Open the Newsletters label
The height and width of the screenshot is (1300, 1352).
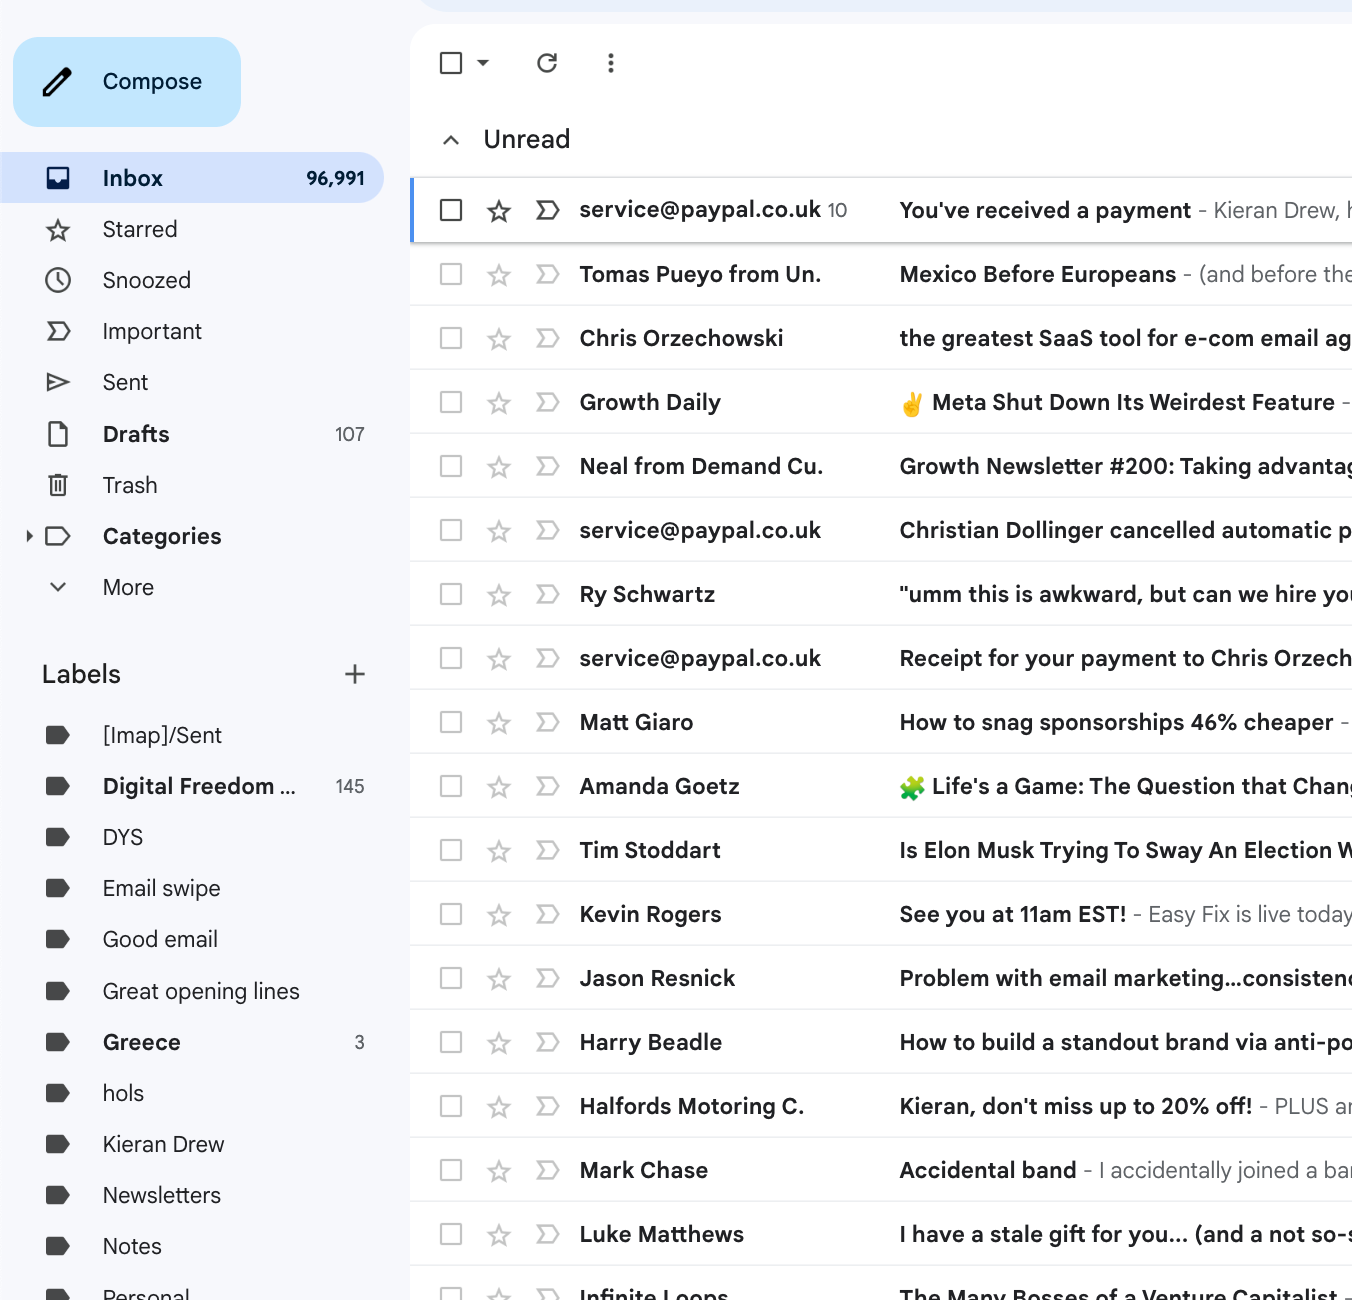pyautogui.click(x=162, y=1195)
